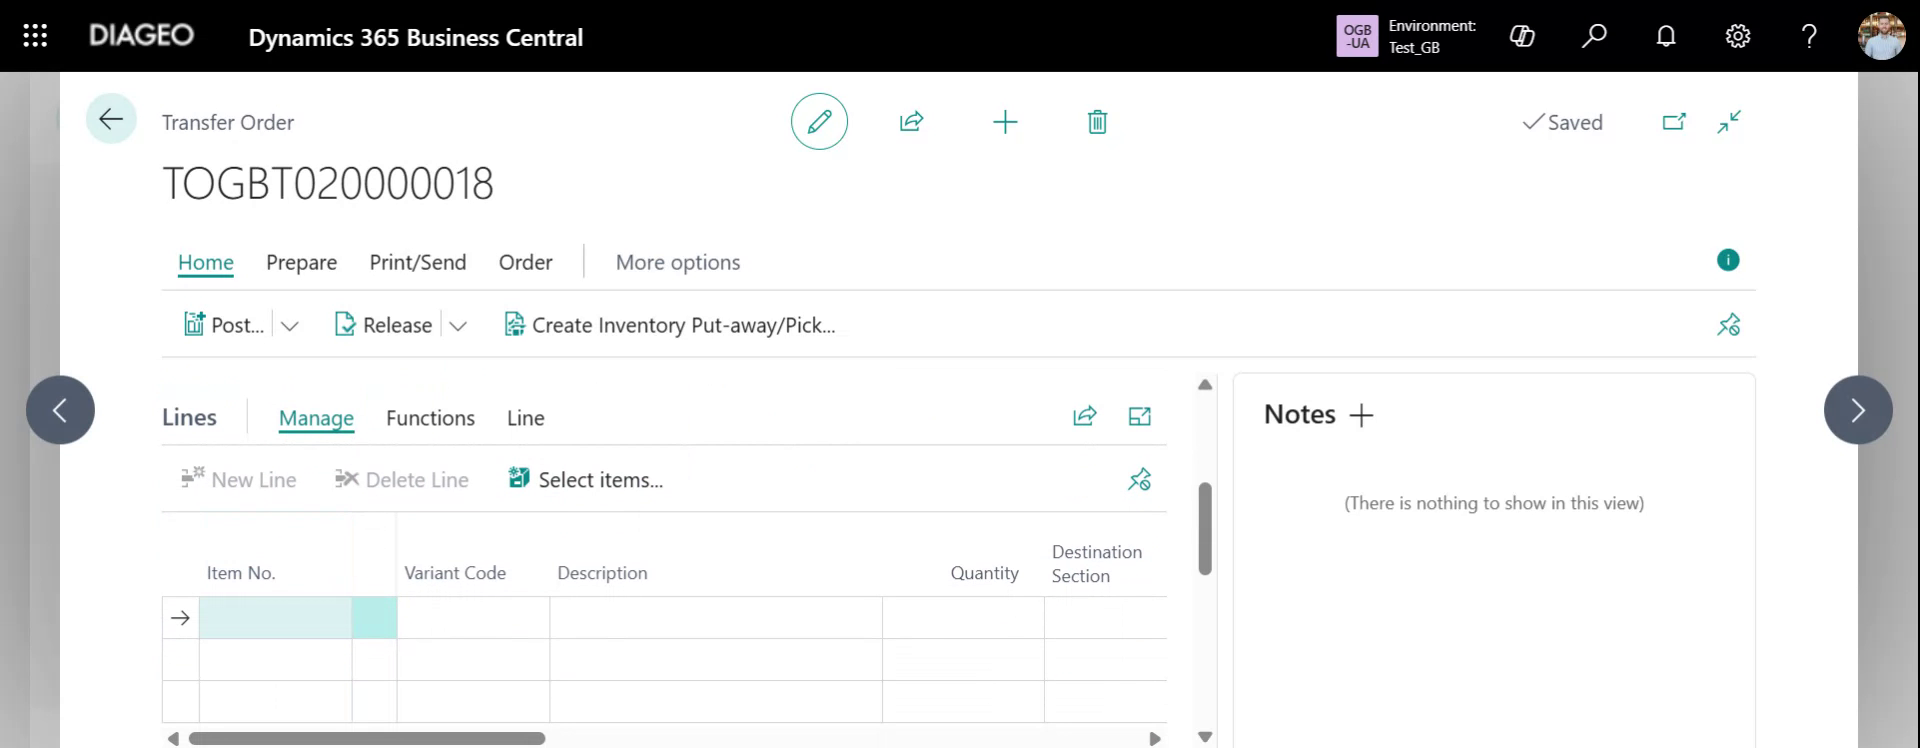The image size is (1920, 748).
Task: Click the scroll up arrow
Action: point(1205,385)
